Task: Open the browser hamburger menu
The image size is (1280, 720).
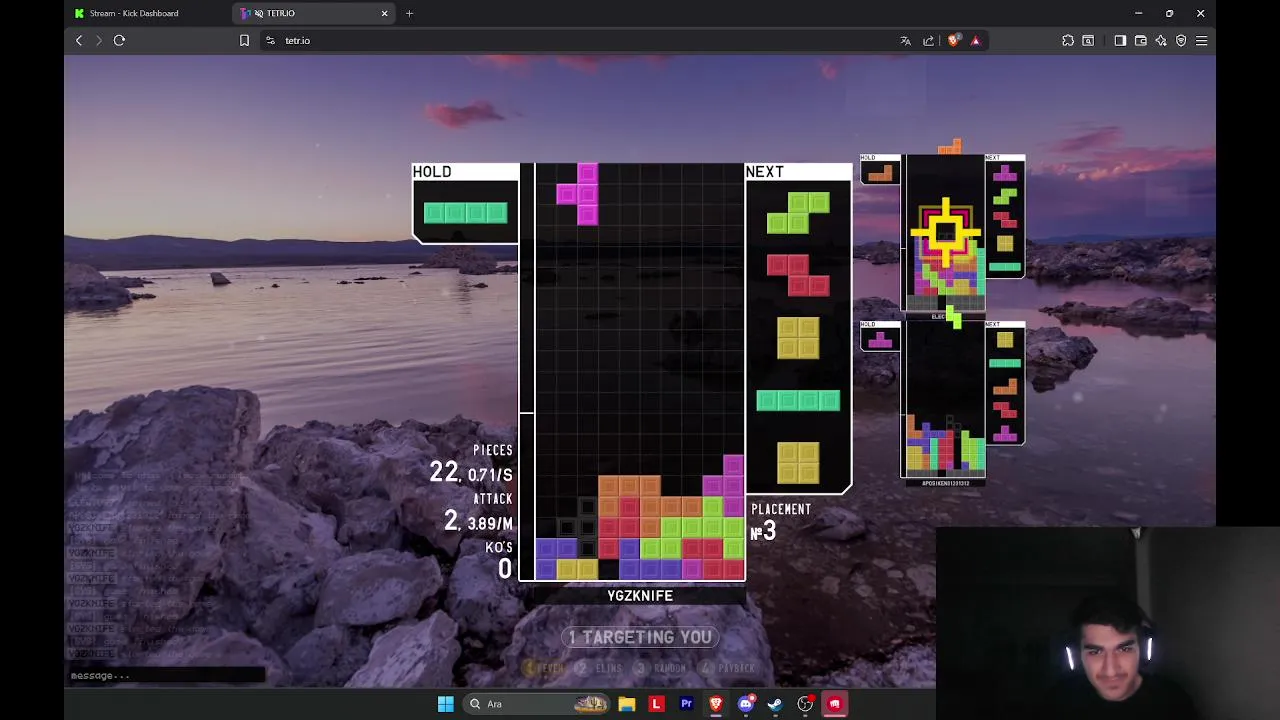Action: 1202,40
